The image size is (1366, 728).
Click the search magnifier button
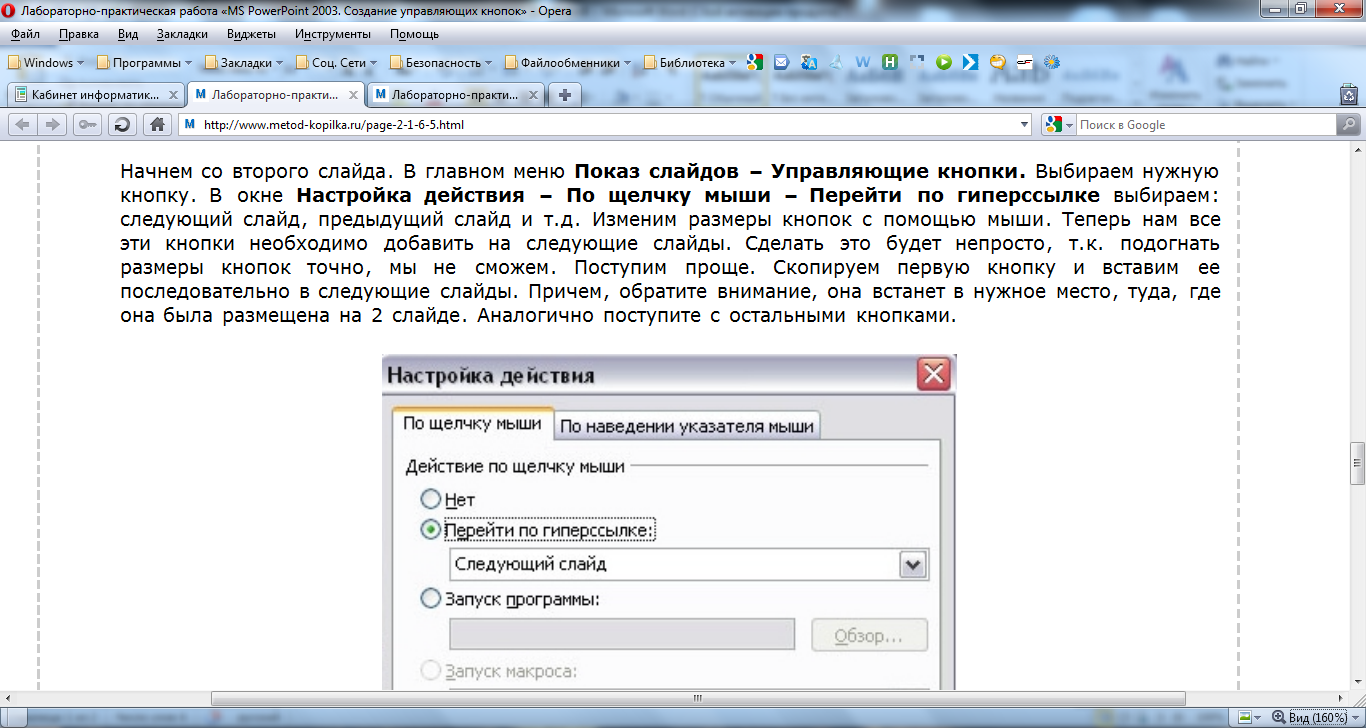click(1347, 125)
